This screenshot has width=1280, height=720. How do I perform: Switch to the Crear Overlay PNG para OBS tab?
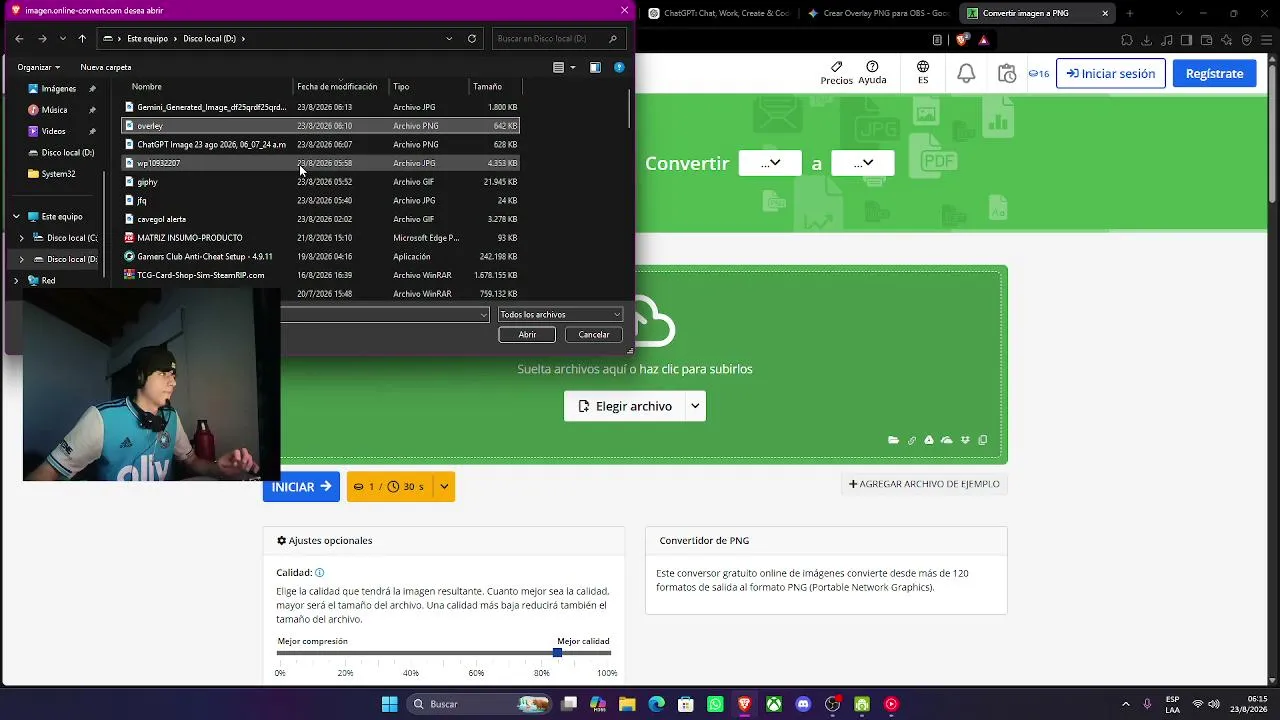(879, 13)
